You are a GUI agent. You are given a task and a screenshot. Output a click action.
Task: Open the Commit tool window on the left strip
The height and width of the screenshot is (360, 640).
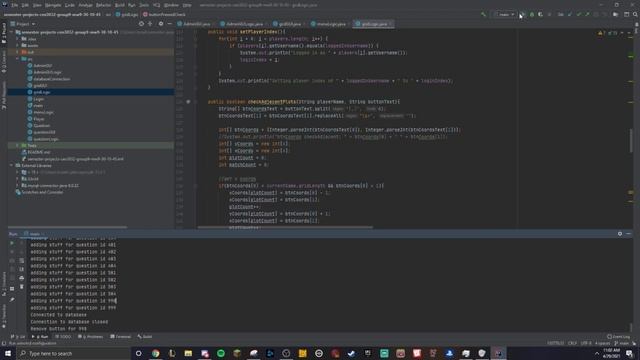(4, 62)
